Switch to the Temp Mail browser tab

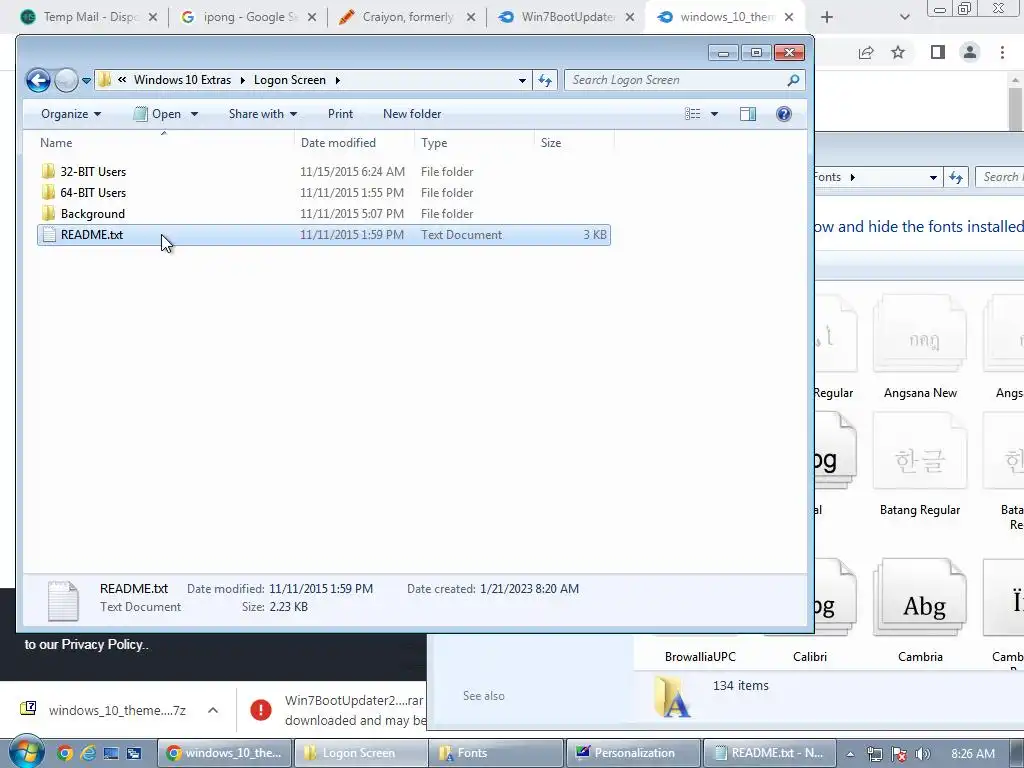(x=88, y=17)
